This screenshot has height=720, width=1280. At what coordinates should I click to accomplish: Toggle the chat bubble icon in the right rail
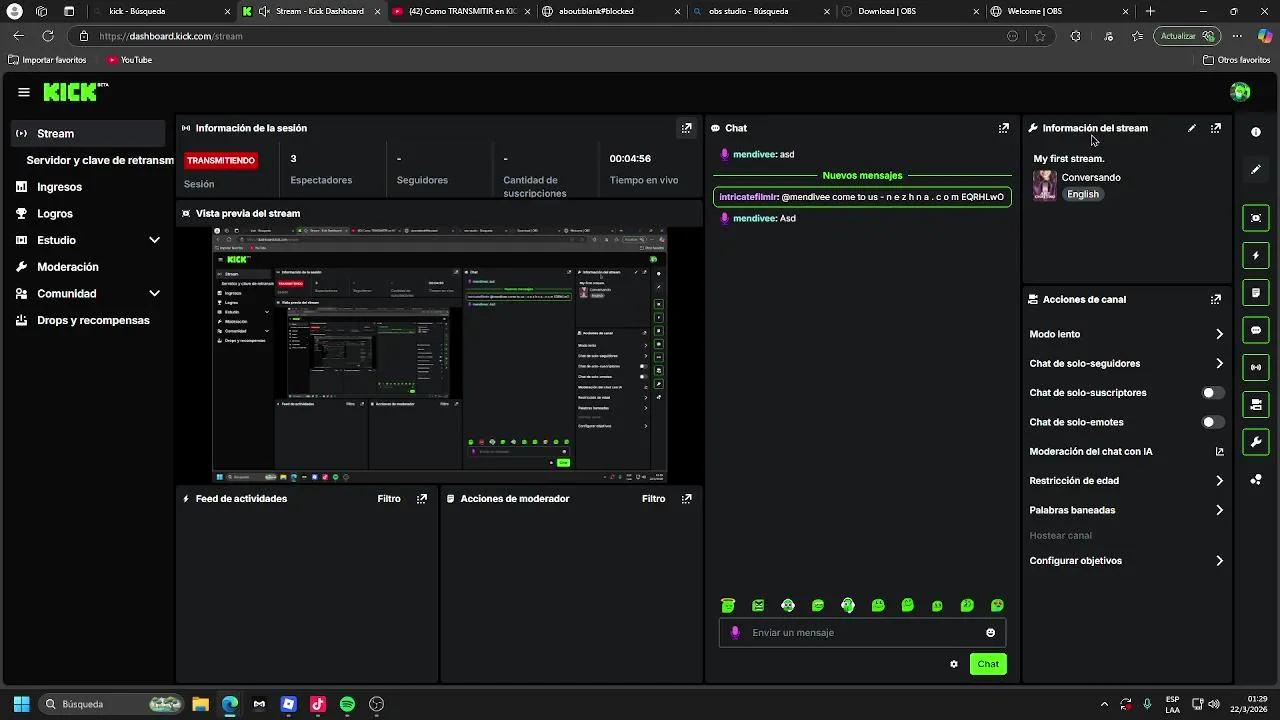pos(1256,330)
